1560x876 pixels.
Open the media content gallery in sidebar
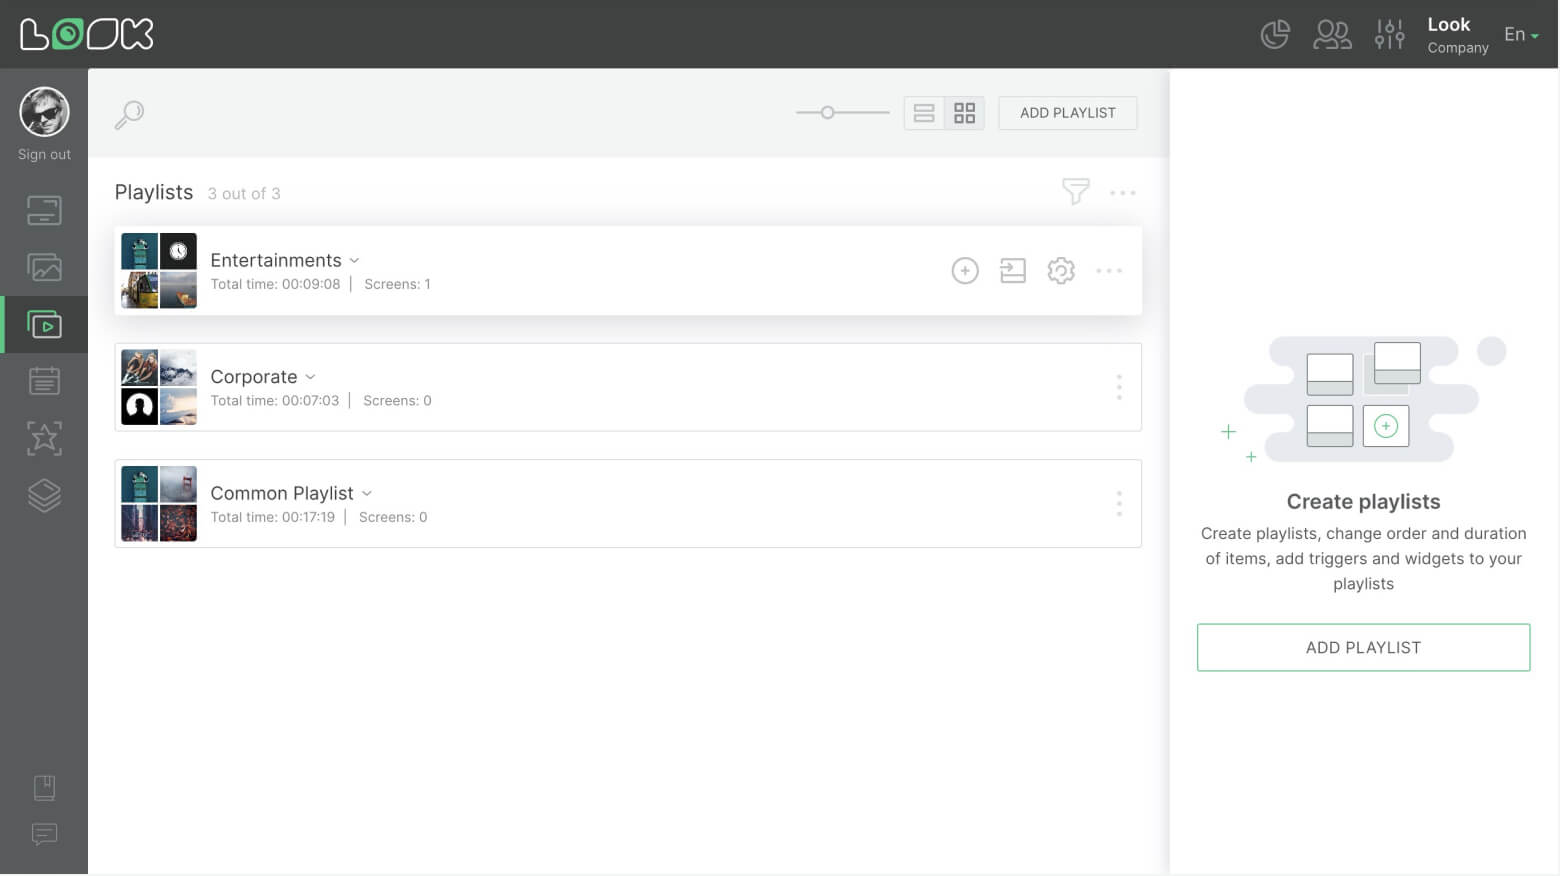pos(44,267)
